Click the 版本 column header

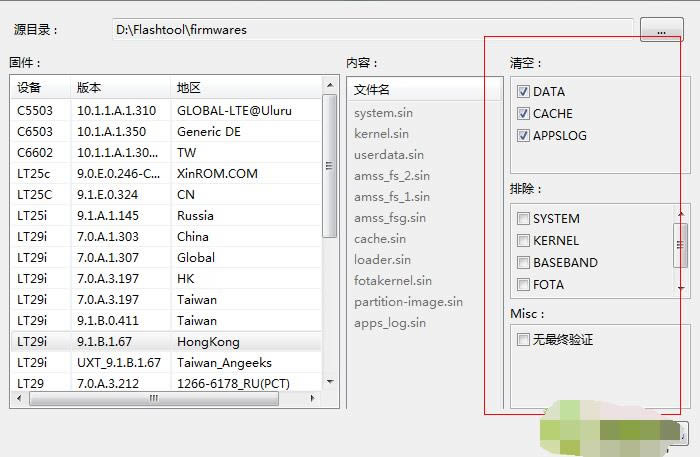point(119,88)
